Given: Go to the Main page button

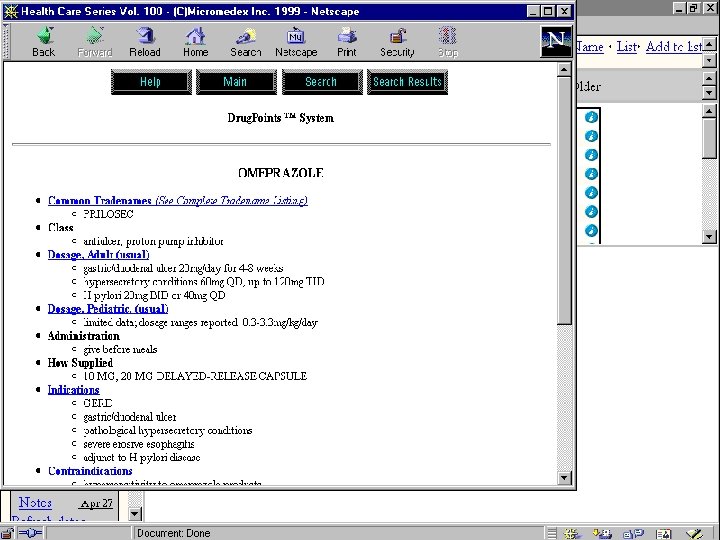Looking at the screenshot, I should (236, 82).
